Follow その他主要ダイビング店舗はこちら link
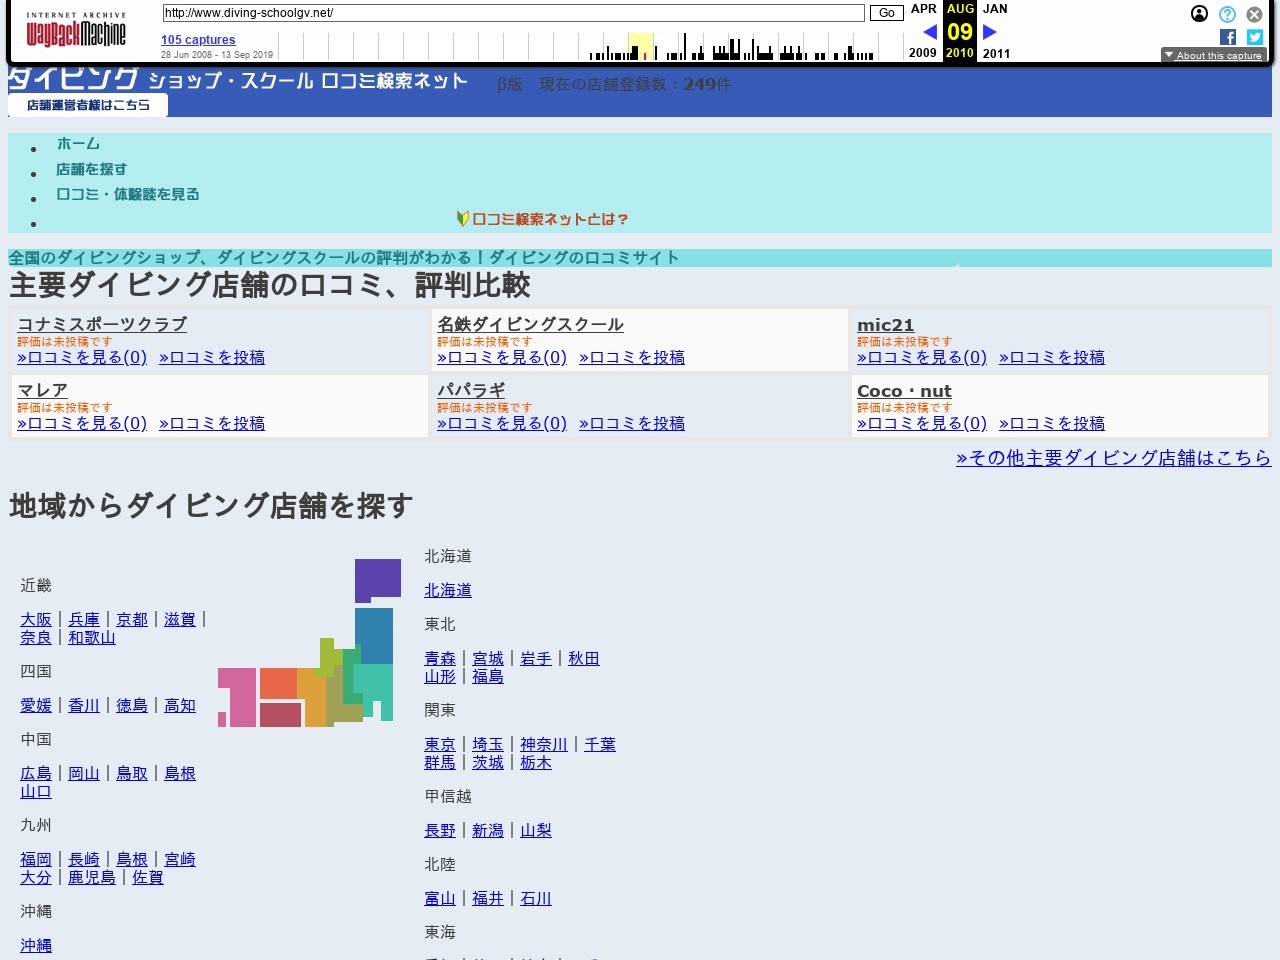1280x960 pixels. pyautogui.click(x=1113, y=458)
